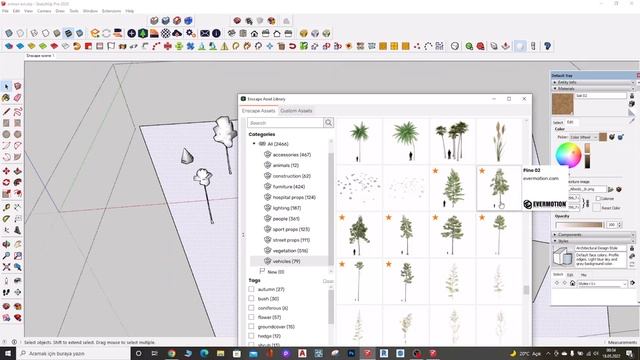
Task: Click the Enscape feedback envelope icon
Action: (205, 33)
